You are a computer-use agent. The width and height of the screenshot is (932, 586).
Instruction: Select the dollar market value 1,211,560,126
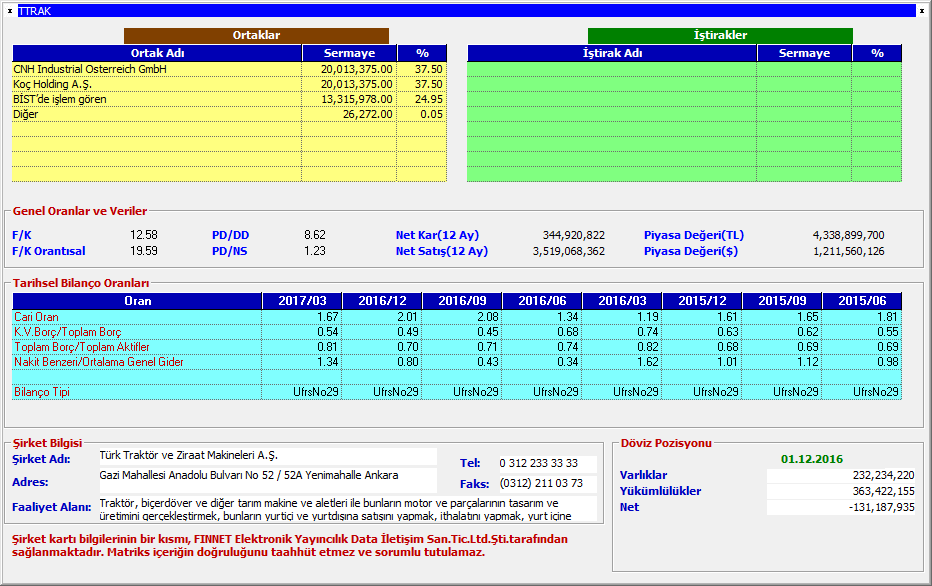[x=849, y=251]
